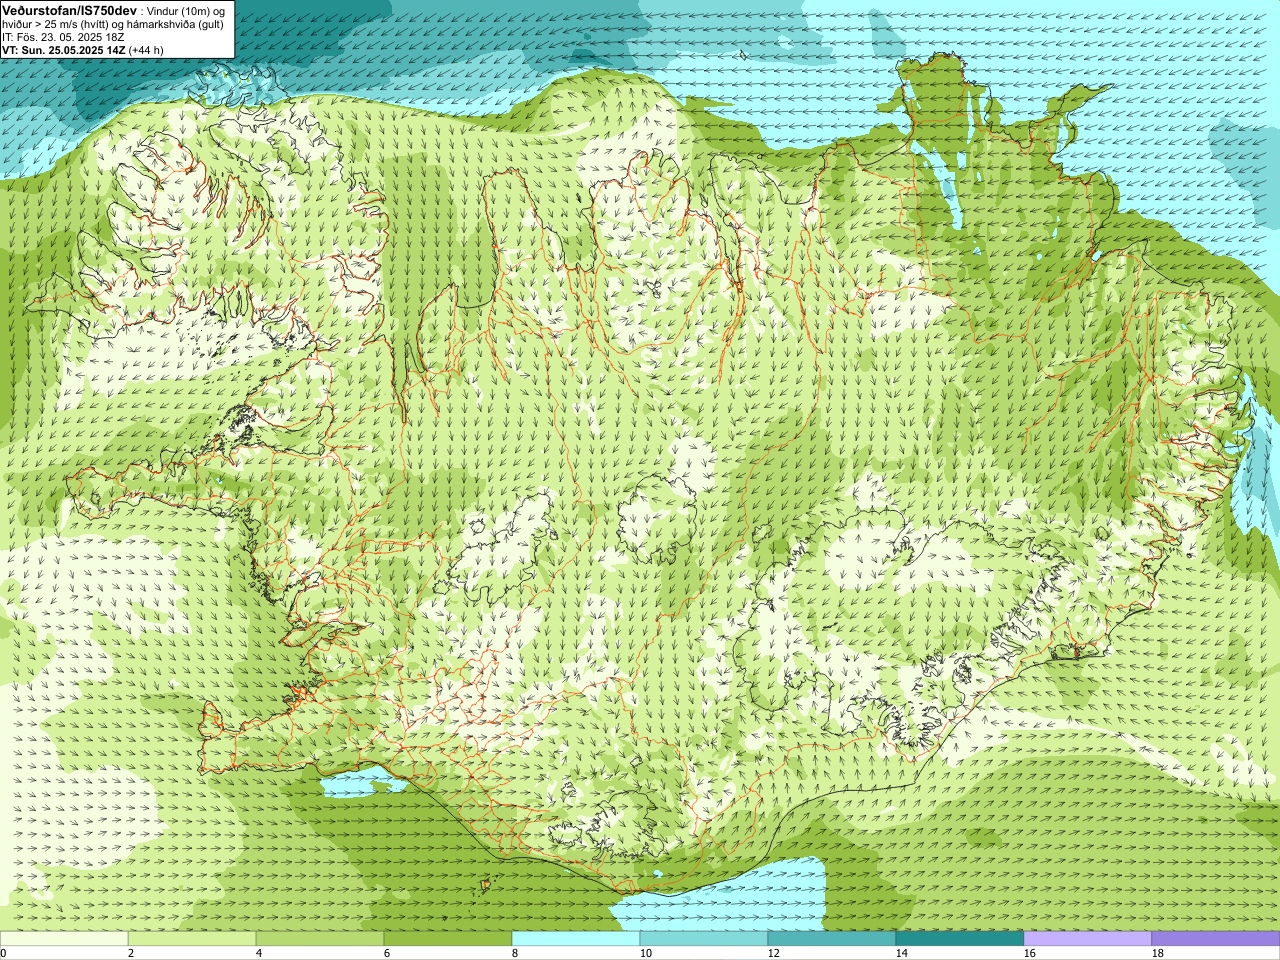Screen dimensions: 1280x960
Task: Click the 'IT: Fös. 23. 05. 2025 18Z' line
Action: 63,36
